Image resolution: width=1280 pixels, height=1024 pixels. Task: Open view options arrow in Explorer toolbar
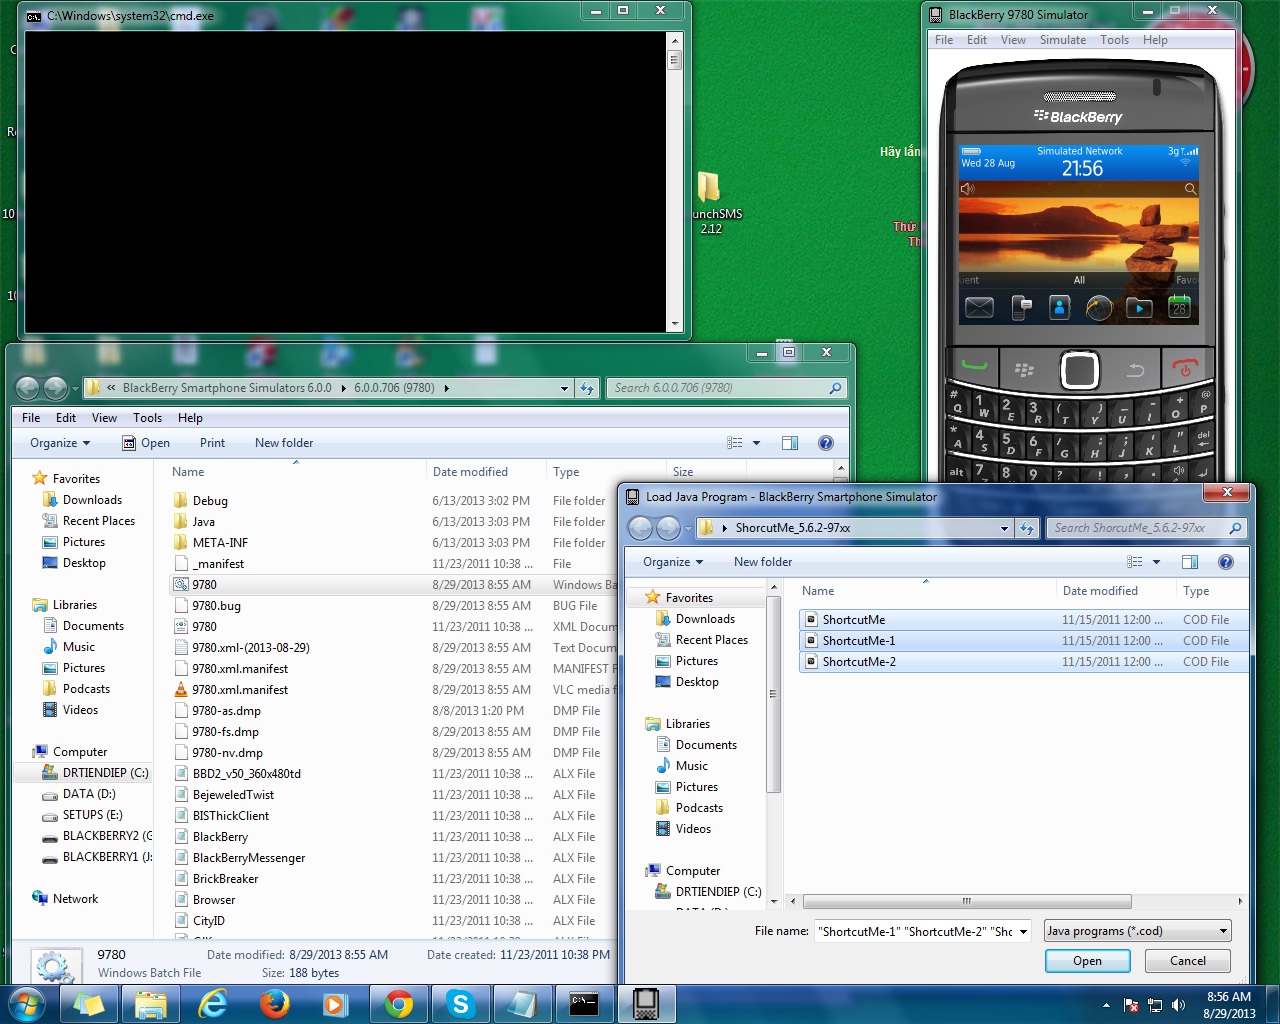(x=756, y=443)
